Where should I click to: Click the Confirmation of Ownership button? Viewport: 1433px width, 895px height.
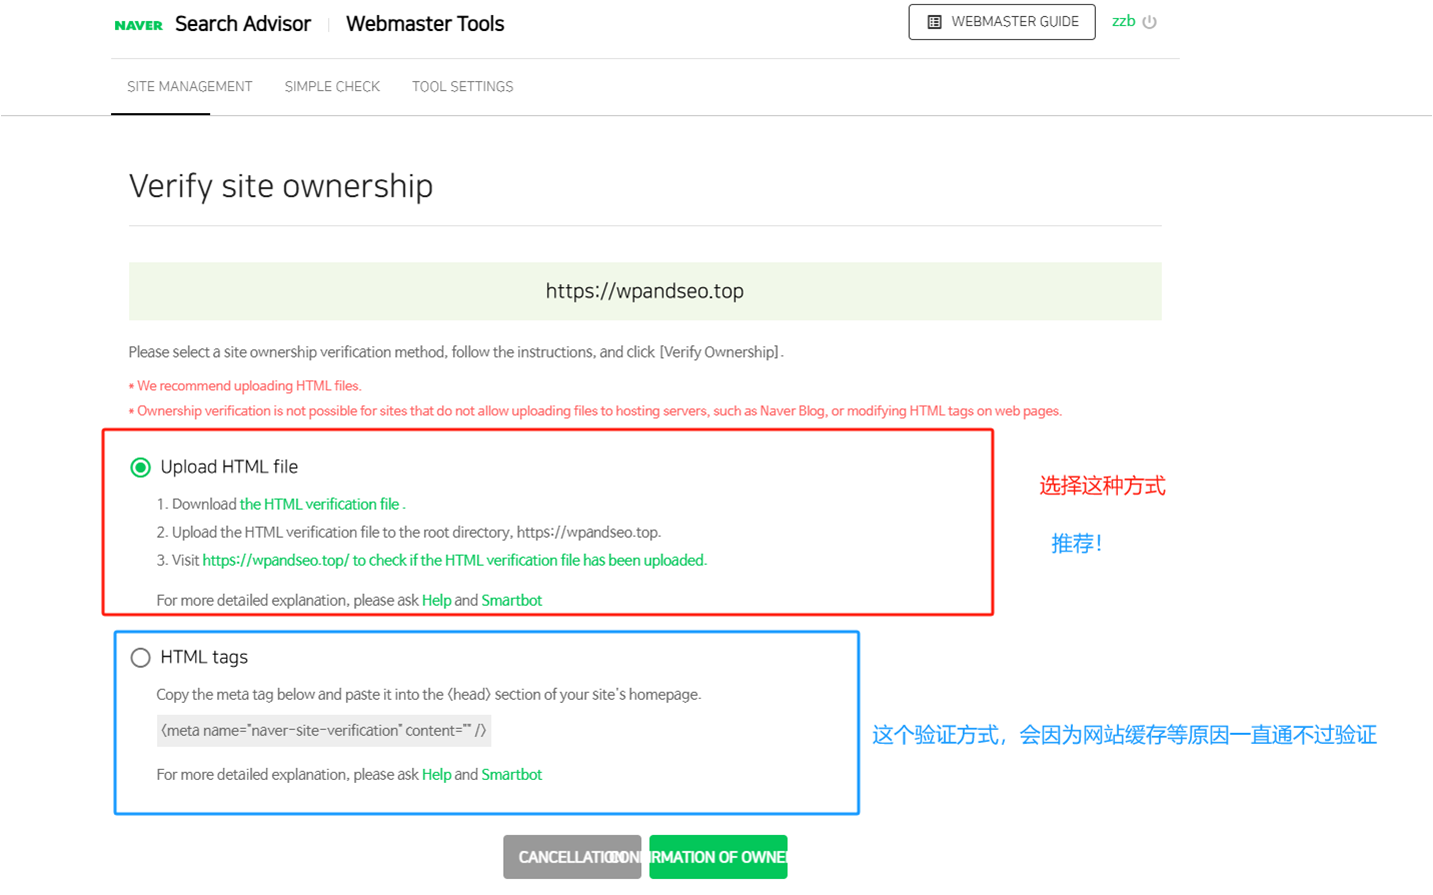pyautogui.click(x=718, y=857)
